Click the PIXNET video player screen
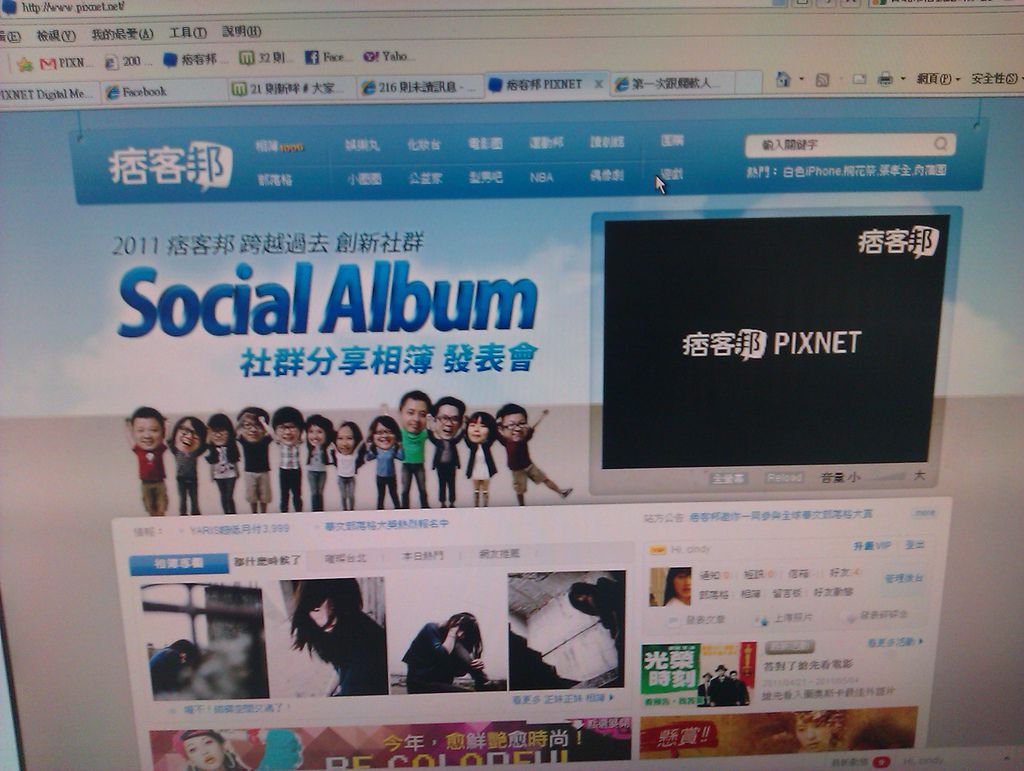Screen dimensions: 1024x771 tap(775, 342)
